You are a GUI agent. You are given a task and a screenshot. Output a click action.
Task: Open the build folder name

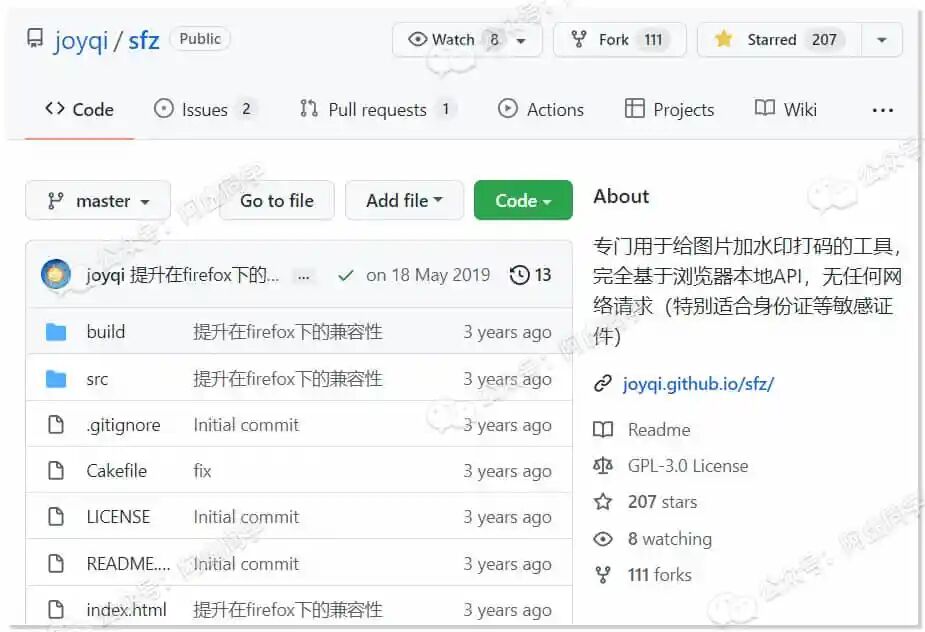[x=106, y=332]
